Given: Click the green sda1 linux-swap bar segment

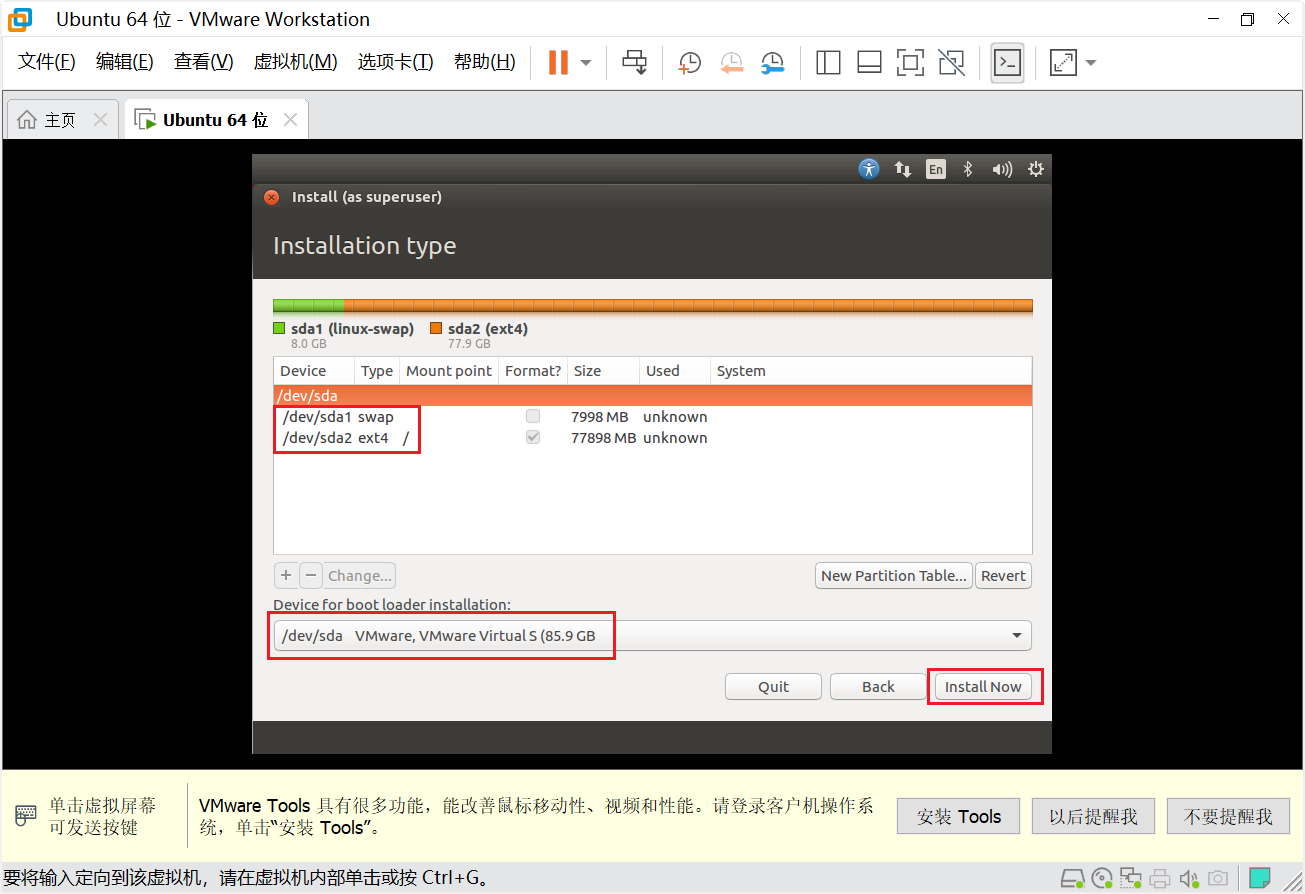Looking at the screenshot, I should point(308,306).
